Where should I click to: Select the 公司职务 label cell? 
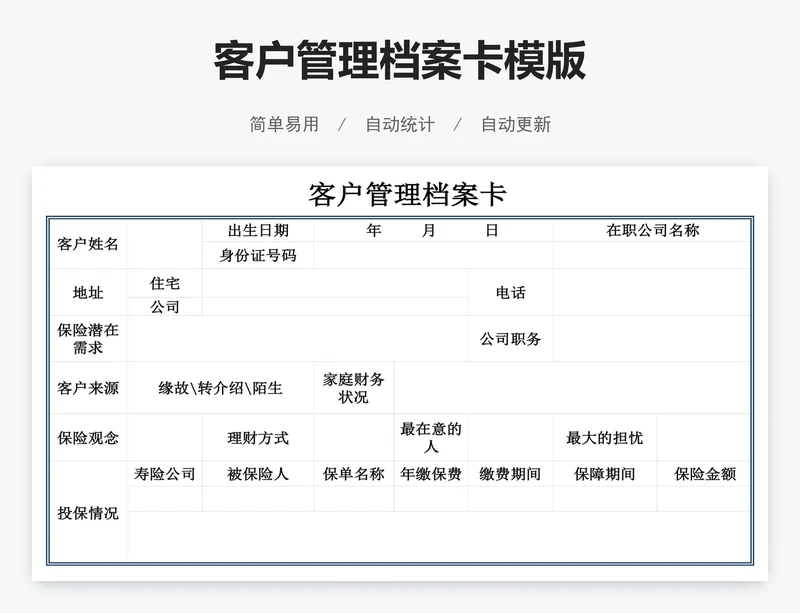click(x=510, y=339)
